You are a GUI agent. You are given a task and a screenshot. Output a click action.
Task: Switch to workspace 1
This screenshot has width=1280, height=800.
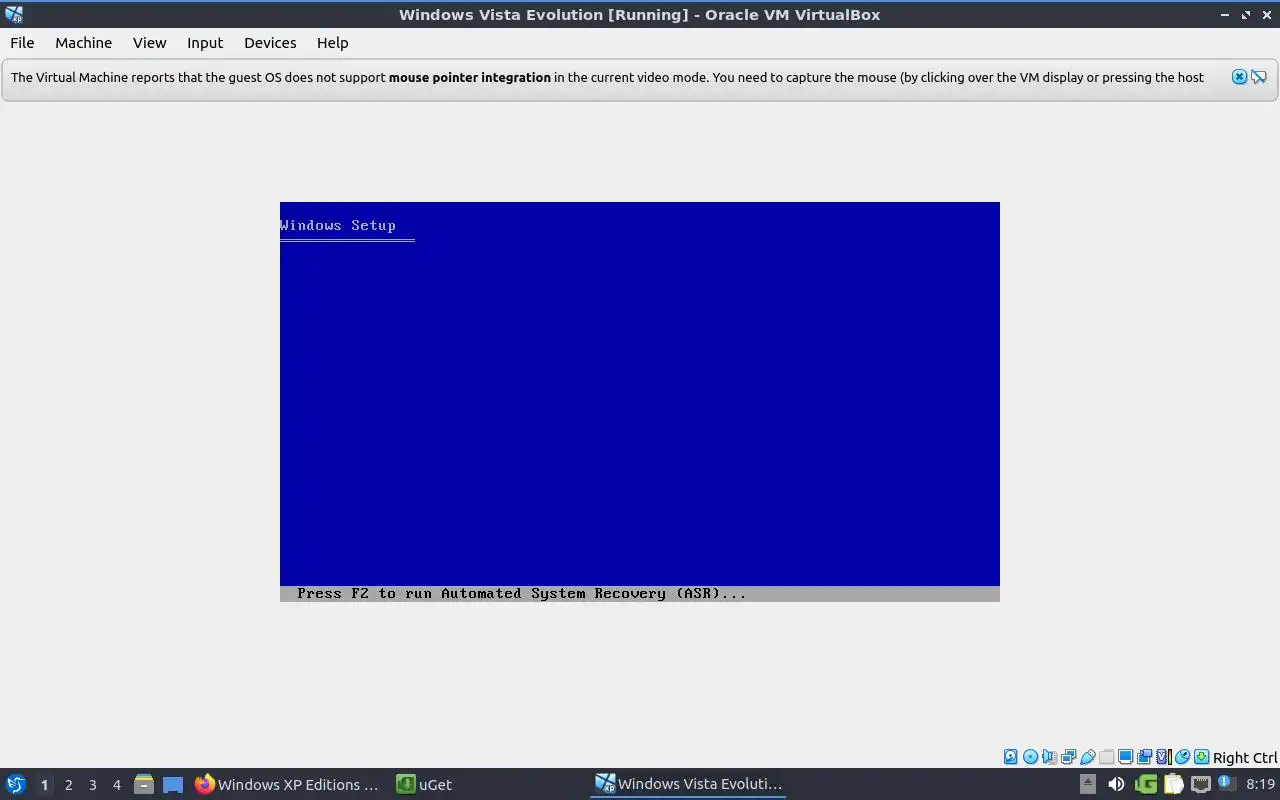[44, 784]
